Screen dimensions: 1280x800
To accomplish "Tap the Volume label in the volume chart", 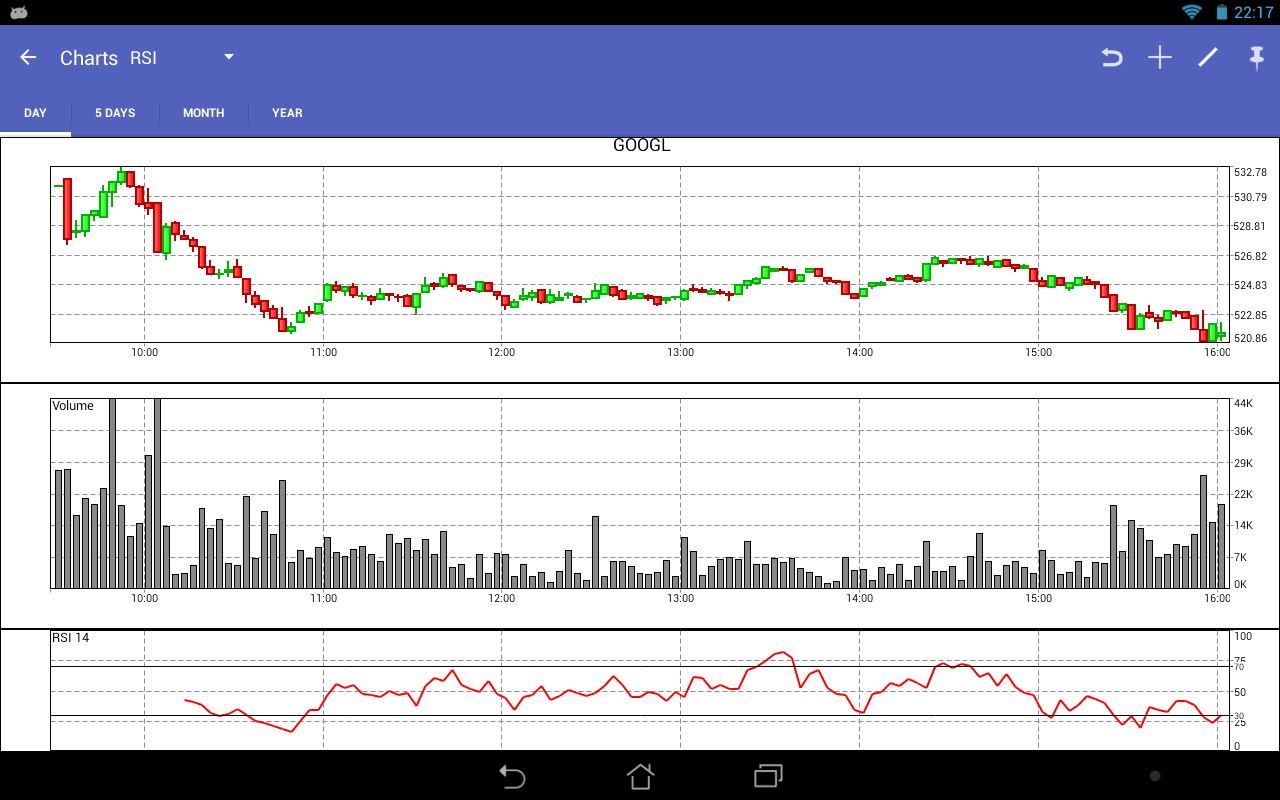I will (73, 406).
